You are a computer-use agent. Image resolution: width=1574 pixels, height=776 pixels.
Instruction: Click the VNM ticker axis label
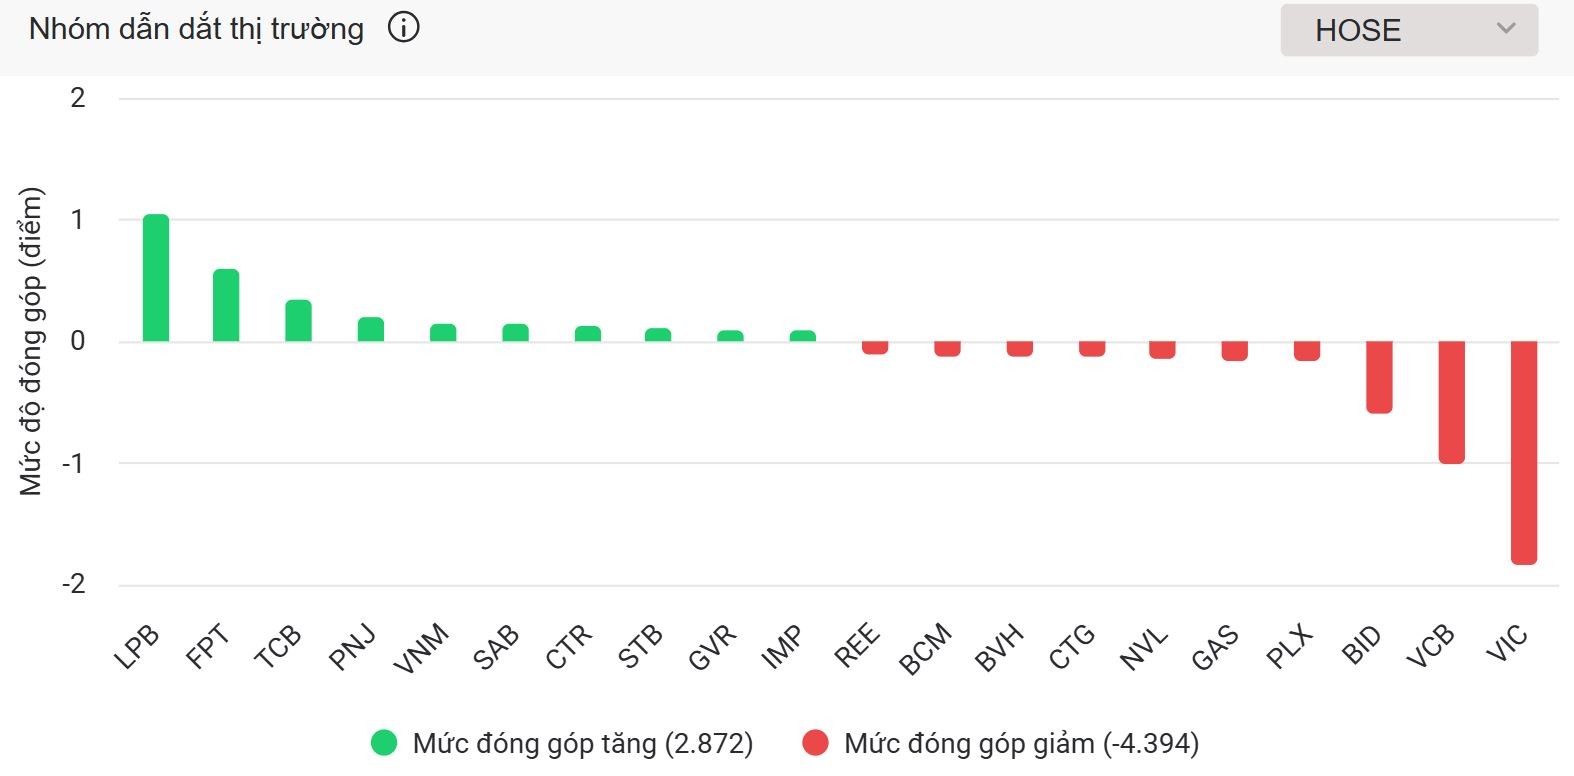pyautogui.click(x=422, y=648)
